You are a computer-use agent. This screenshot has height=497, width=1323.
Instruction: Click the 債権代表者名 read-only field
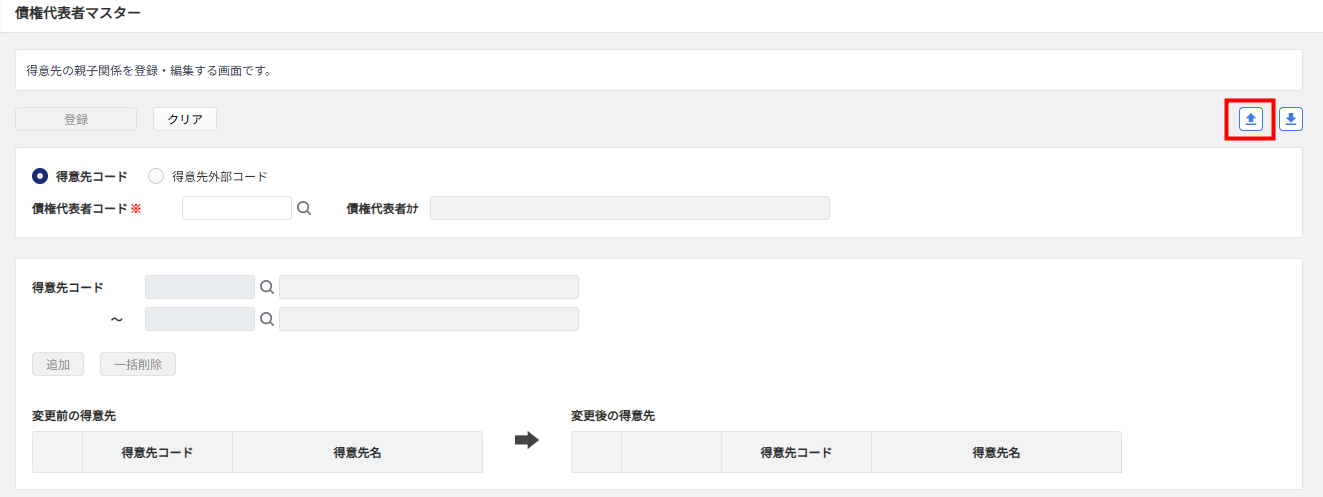point(629,208)
